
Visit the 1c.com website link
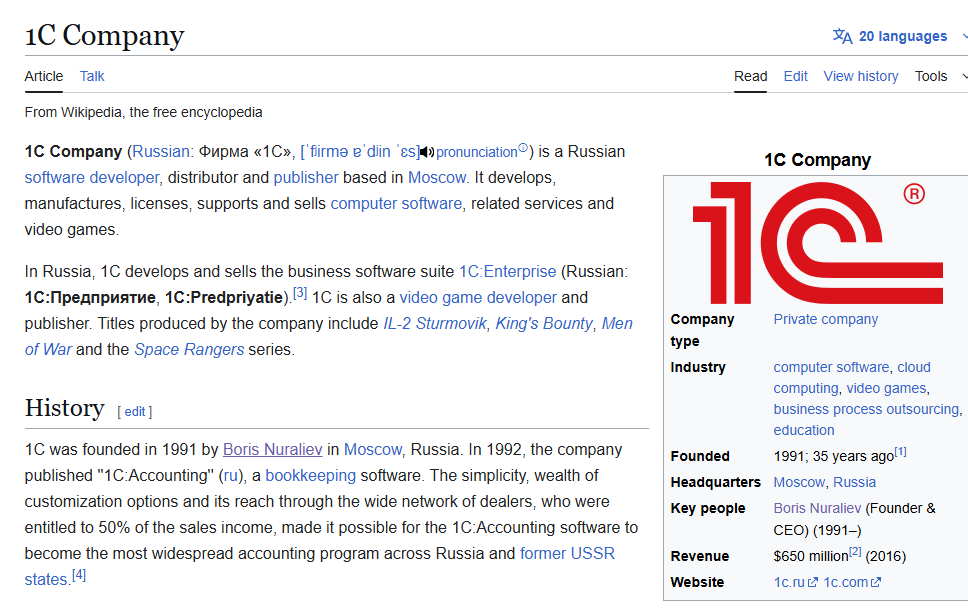coord(845,582)
